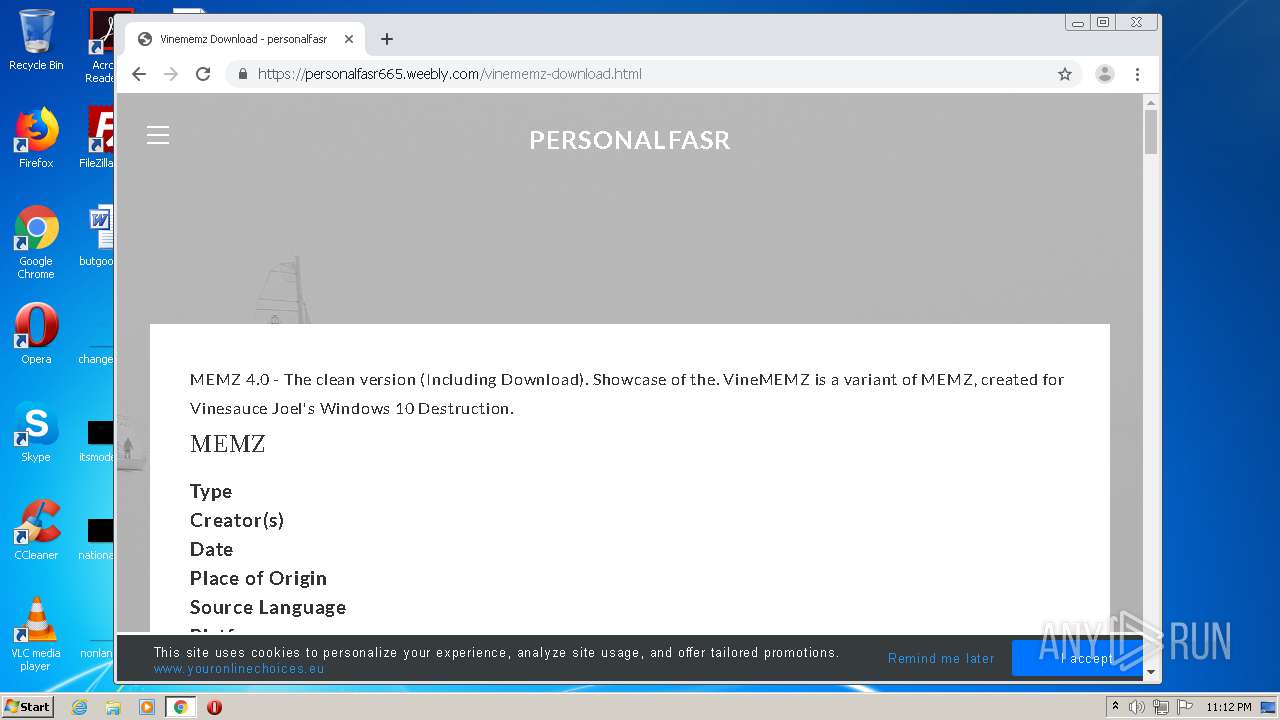This screenshot has height=720, width=1280.
Task: Open the Windows Start menu
Action: click(28, 706)
